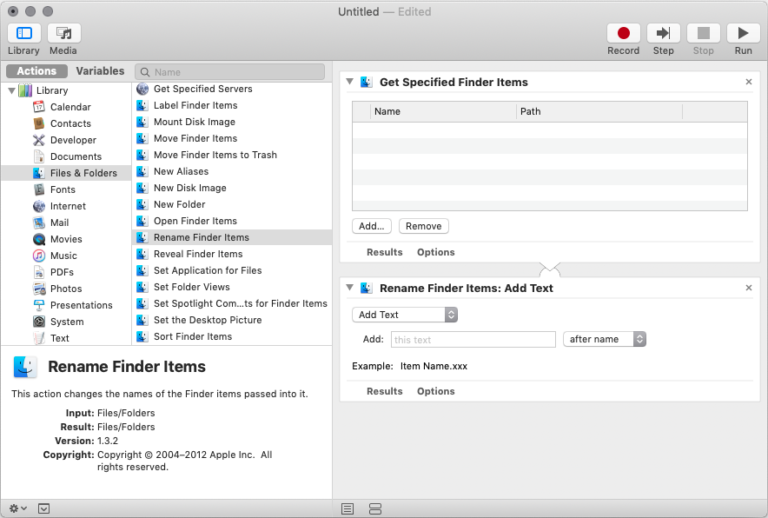This screenshot has height=518, width=768.
Task: Select Set Spotlight Comments for Finder Items
Action: click(232, 304)
